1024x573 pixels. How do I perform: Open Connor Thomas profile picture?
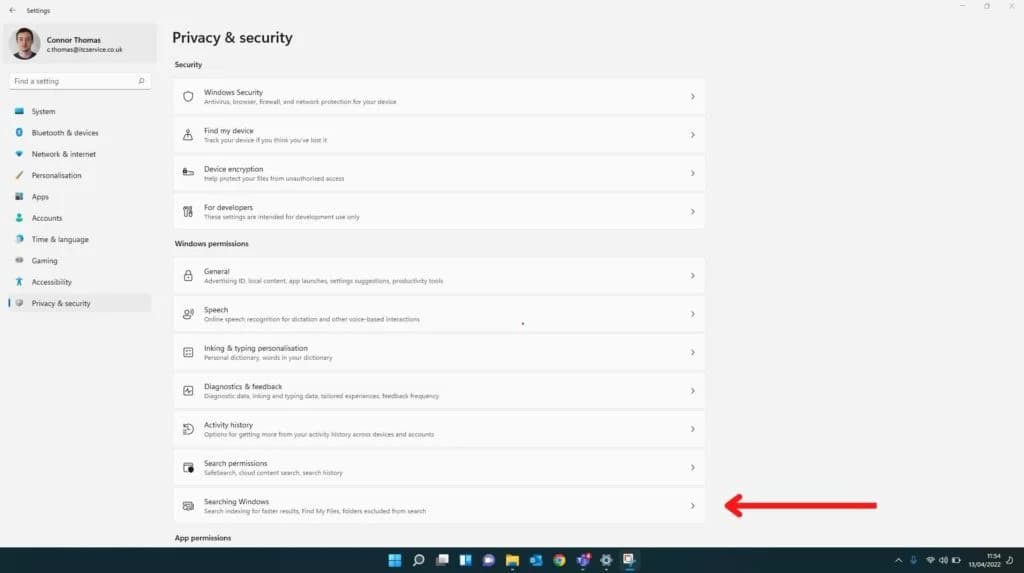click(x=25, y=44)
